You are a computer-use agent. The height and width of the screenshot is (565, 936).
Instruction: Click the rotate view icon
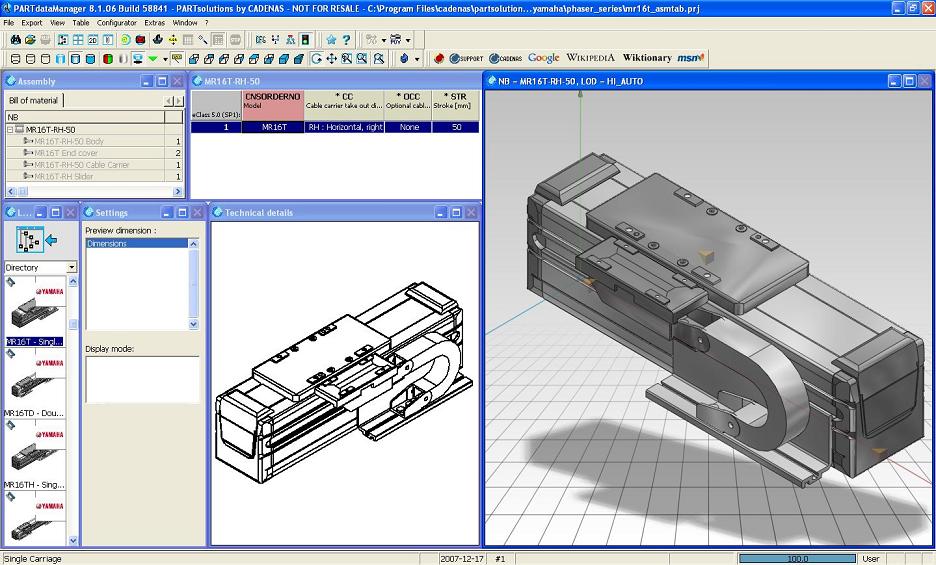pos(316,59)
